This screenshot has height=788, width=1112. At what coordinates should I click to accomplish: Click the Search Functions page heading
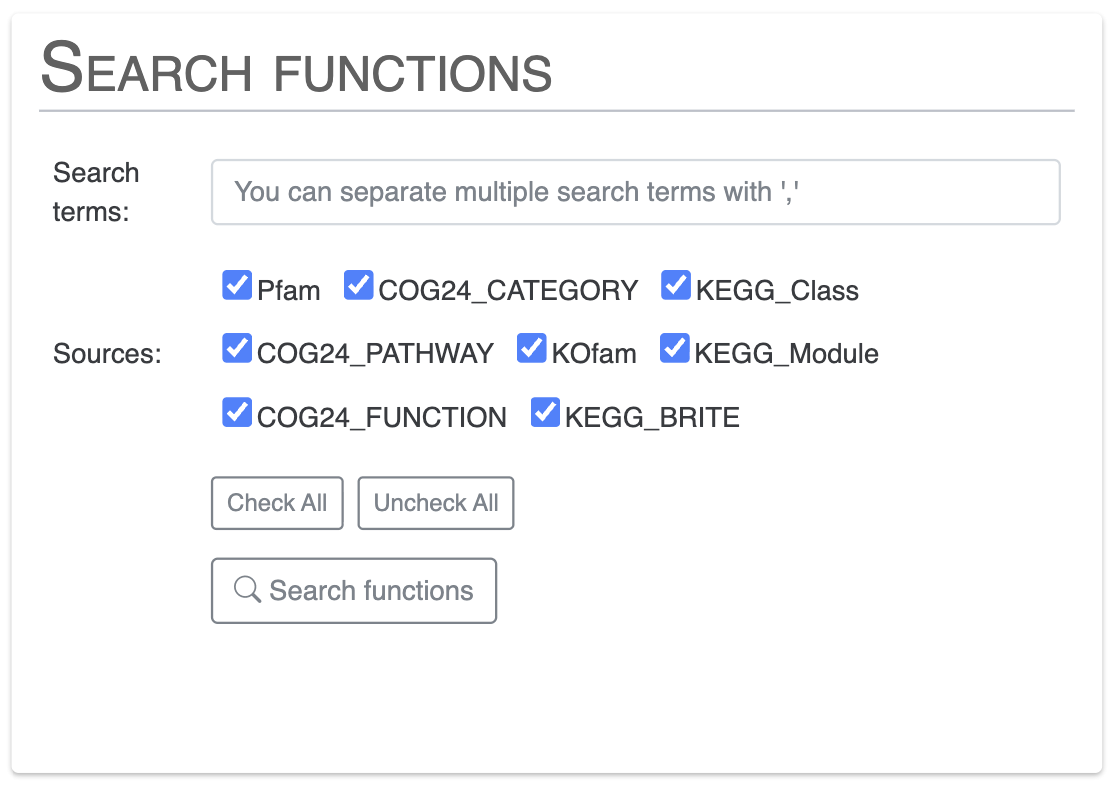[295, 68]
